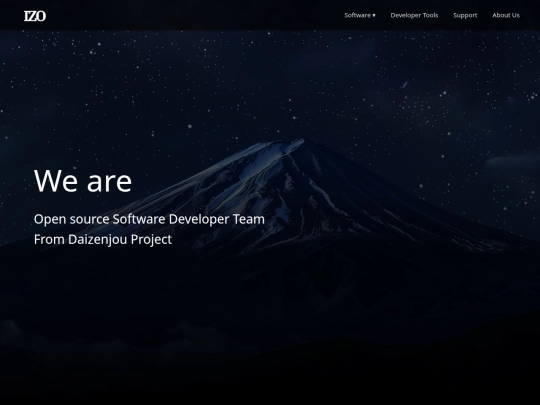
Task: Open the Developer Tools page
Action: pos(414,15)
